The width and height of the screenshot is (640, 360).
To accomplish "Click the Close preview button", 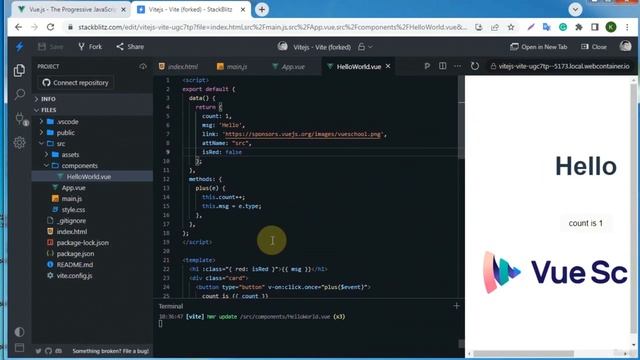I will point(594,47).
